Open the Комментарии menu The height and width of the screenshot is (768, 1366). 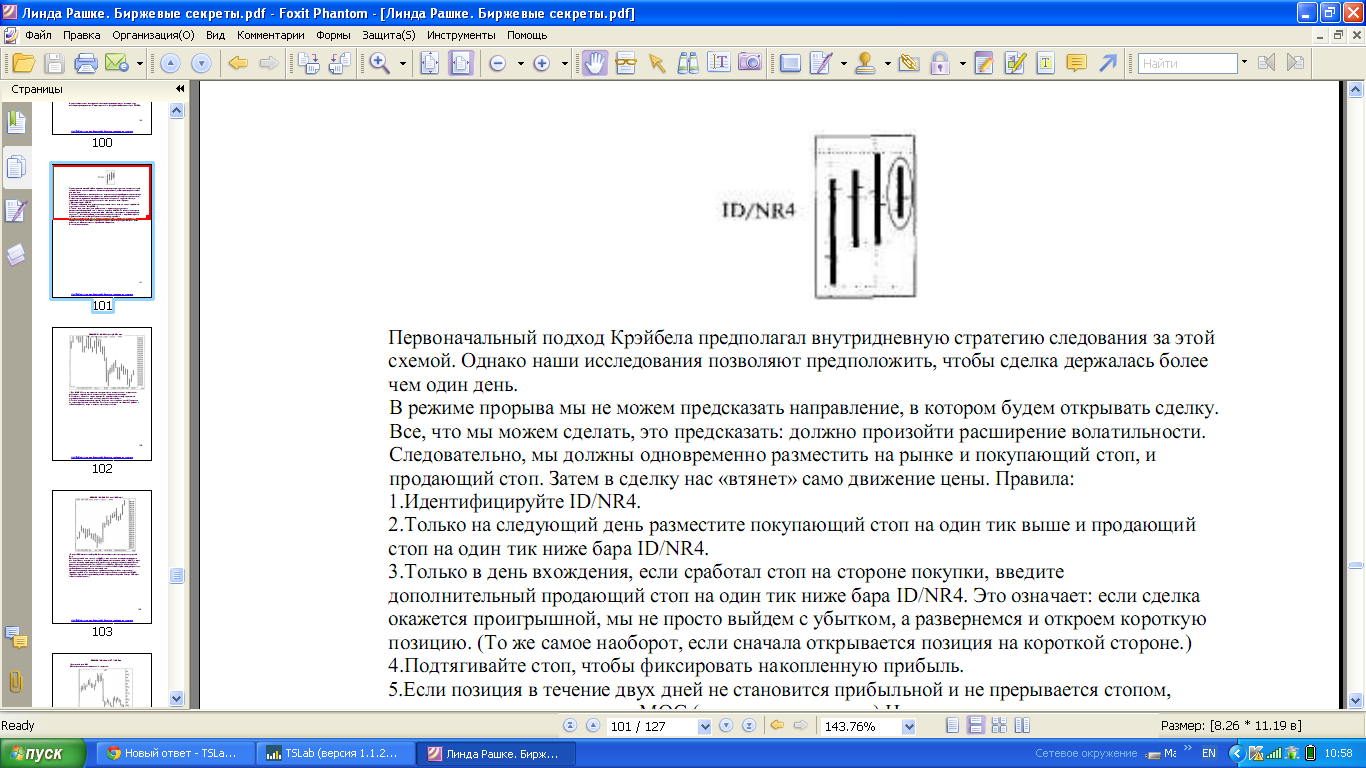[270, 35]
